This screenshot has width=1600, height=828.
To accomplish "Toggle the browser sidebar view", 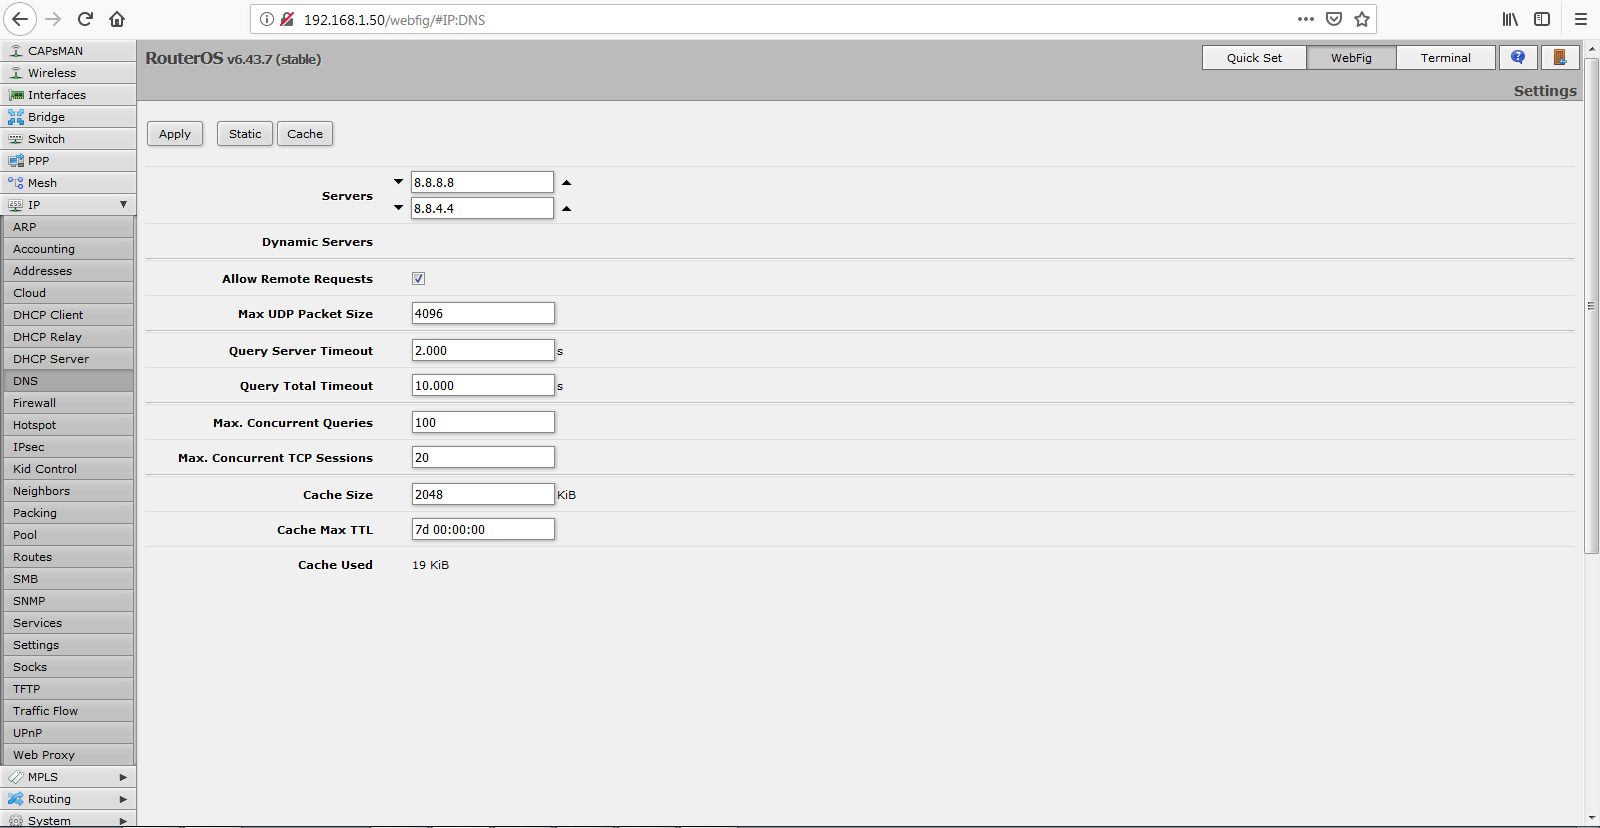I will pyautogui.click(x=1542, y=19).
